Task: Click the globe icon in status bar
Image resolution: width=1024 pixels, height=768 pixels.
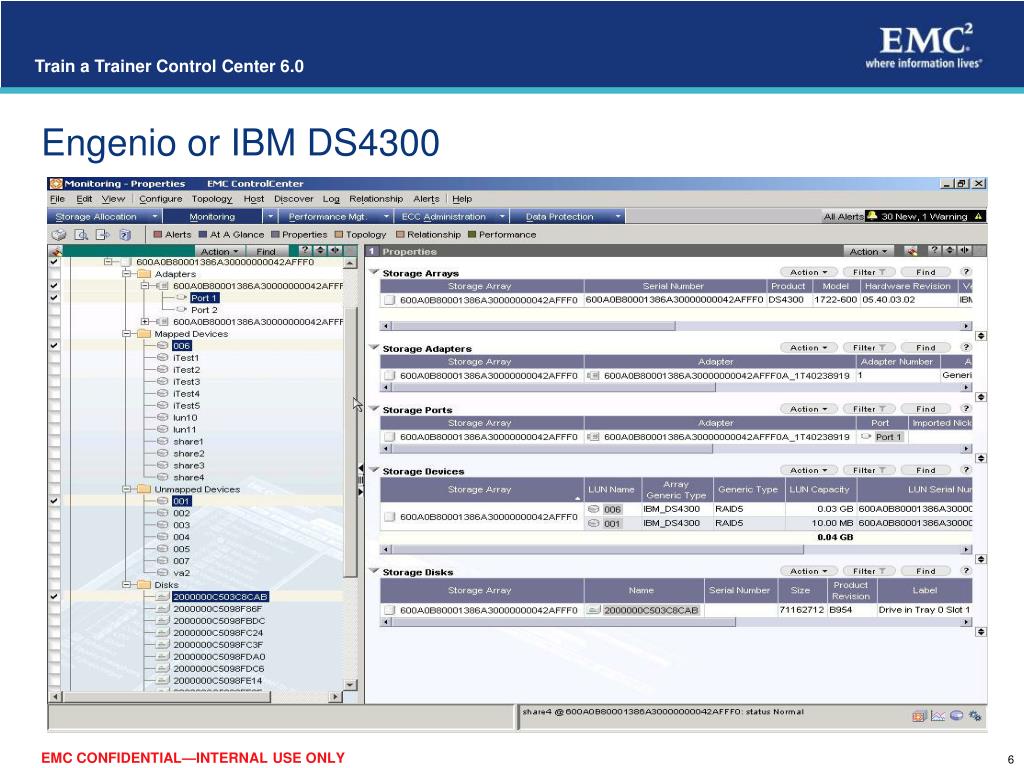Action: [957, 716]
